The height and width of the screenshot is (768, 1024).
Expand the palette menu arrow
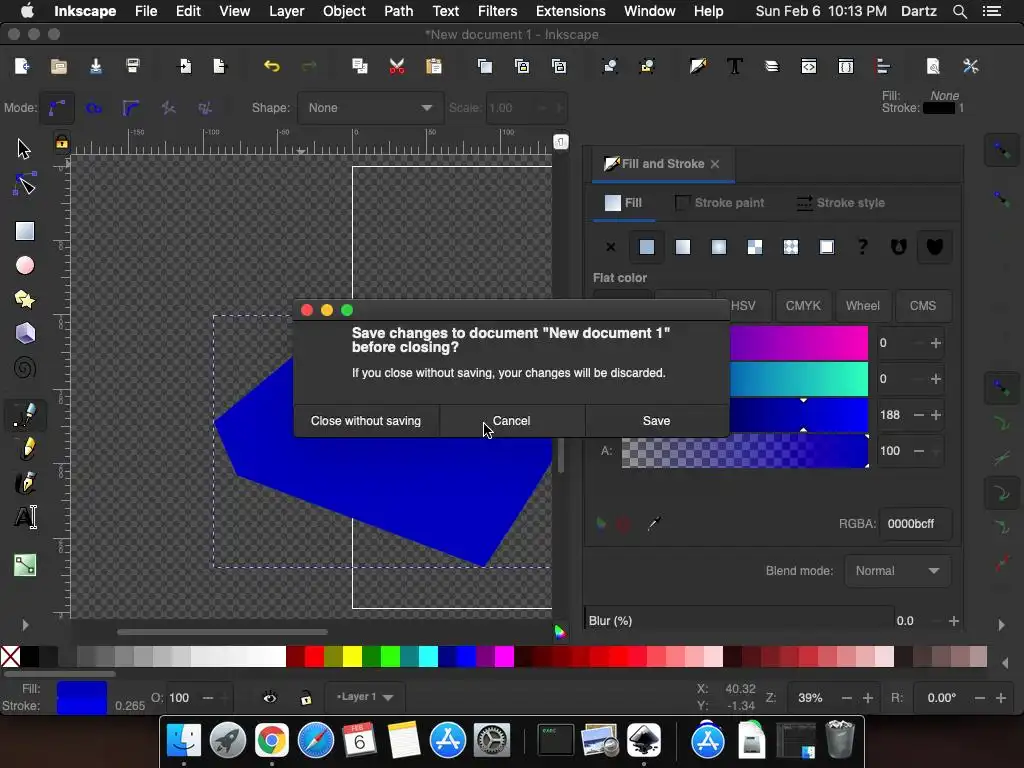coord(1005,663)
